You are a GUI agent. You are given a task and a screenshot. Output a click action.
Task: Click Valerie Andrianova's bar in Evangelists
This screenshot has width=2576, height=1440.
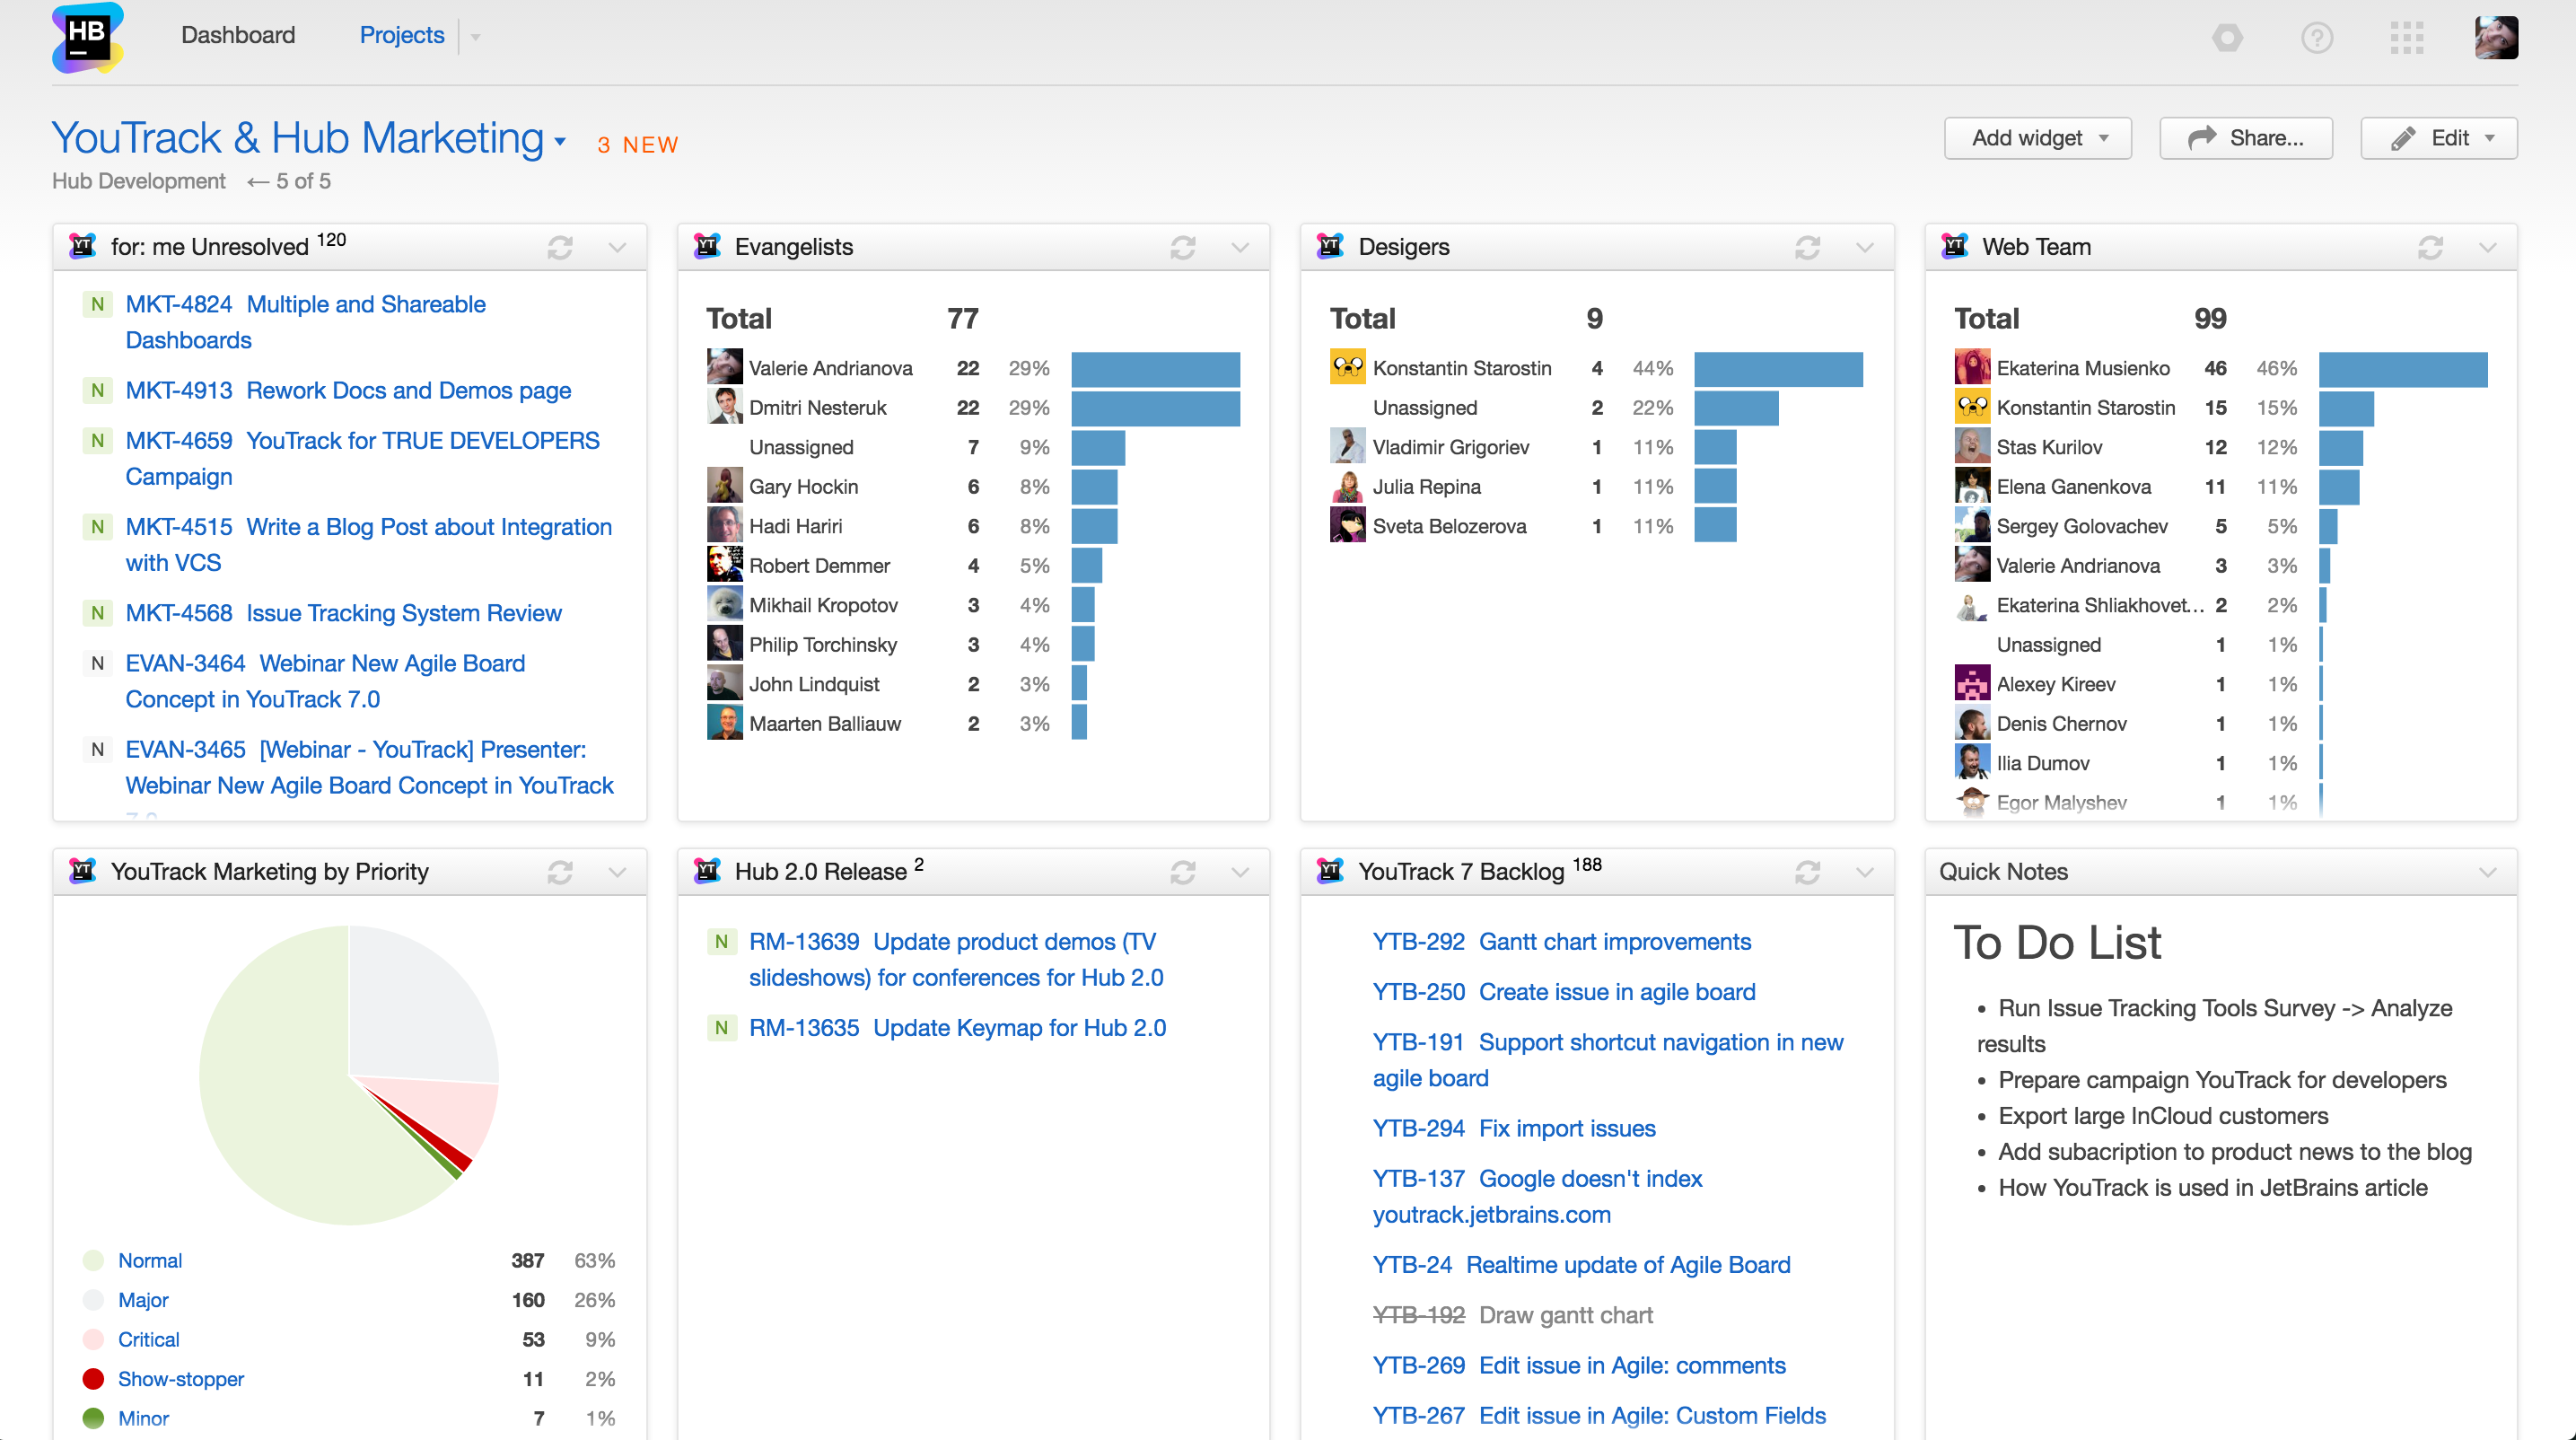coord(1155,368)
